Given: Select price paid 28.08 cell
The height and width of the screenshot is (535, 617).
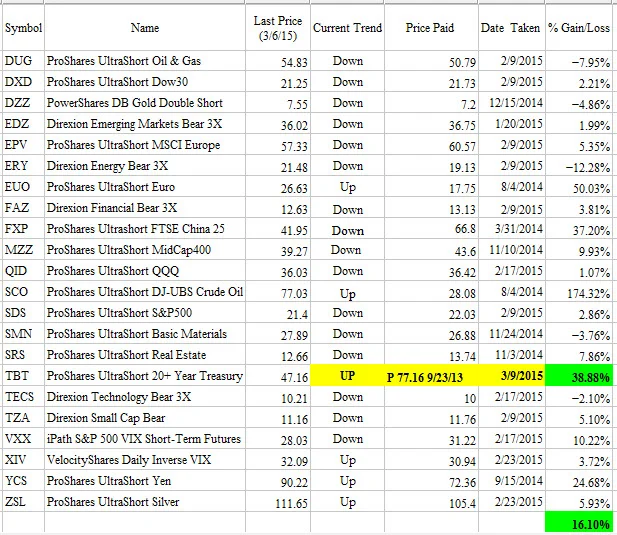Looking at the screenshot, I should point(431,291).
